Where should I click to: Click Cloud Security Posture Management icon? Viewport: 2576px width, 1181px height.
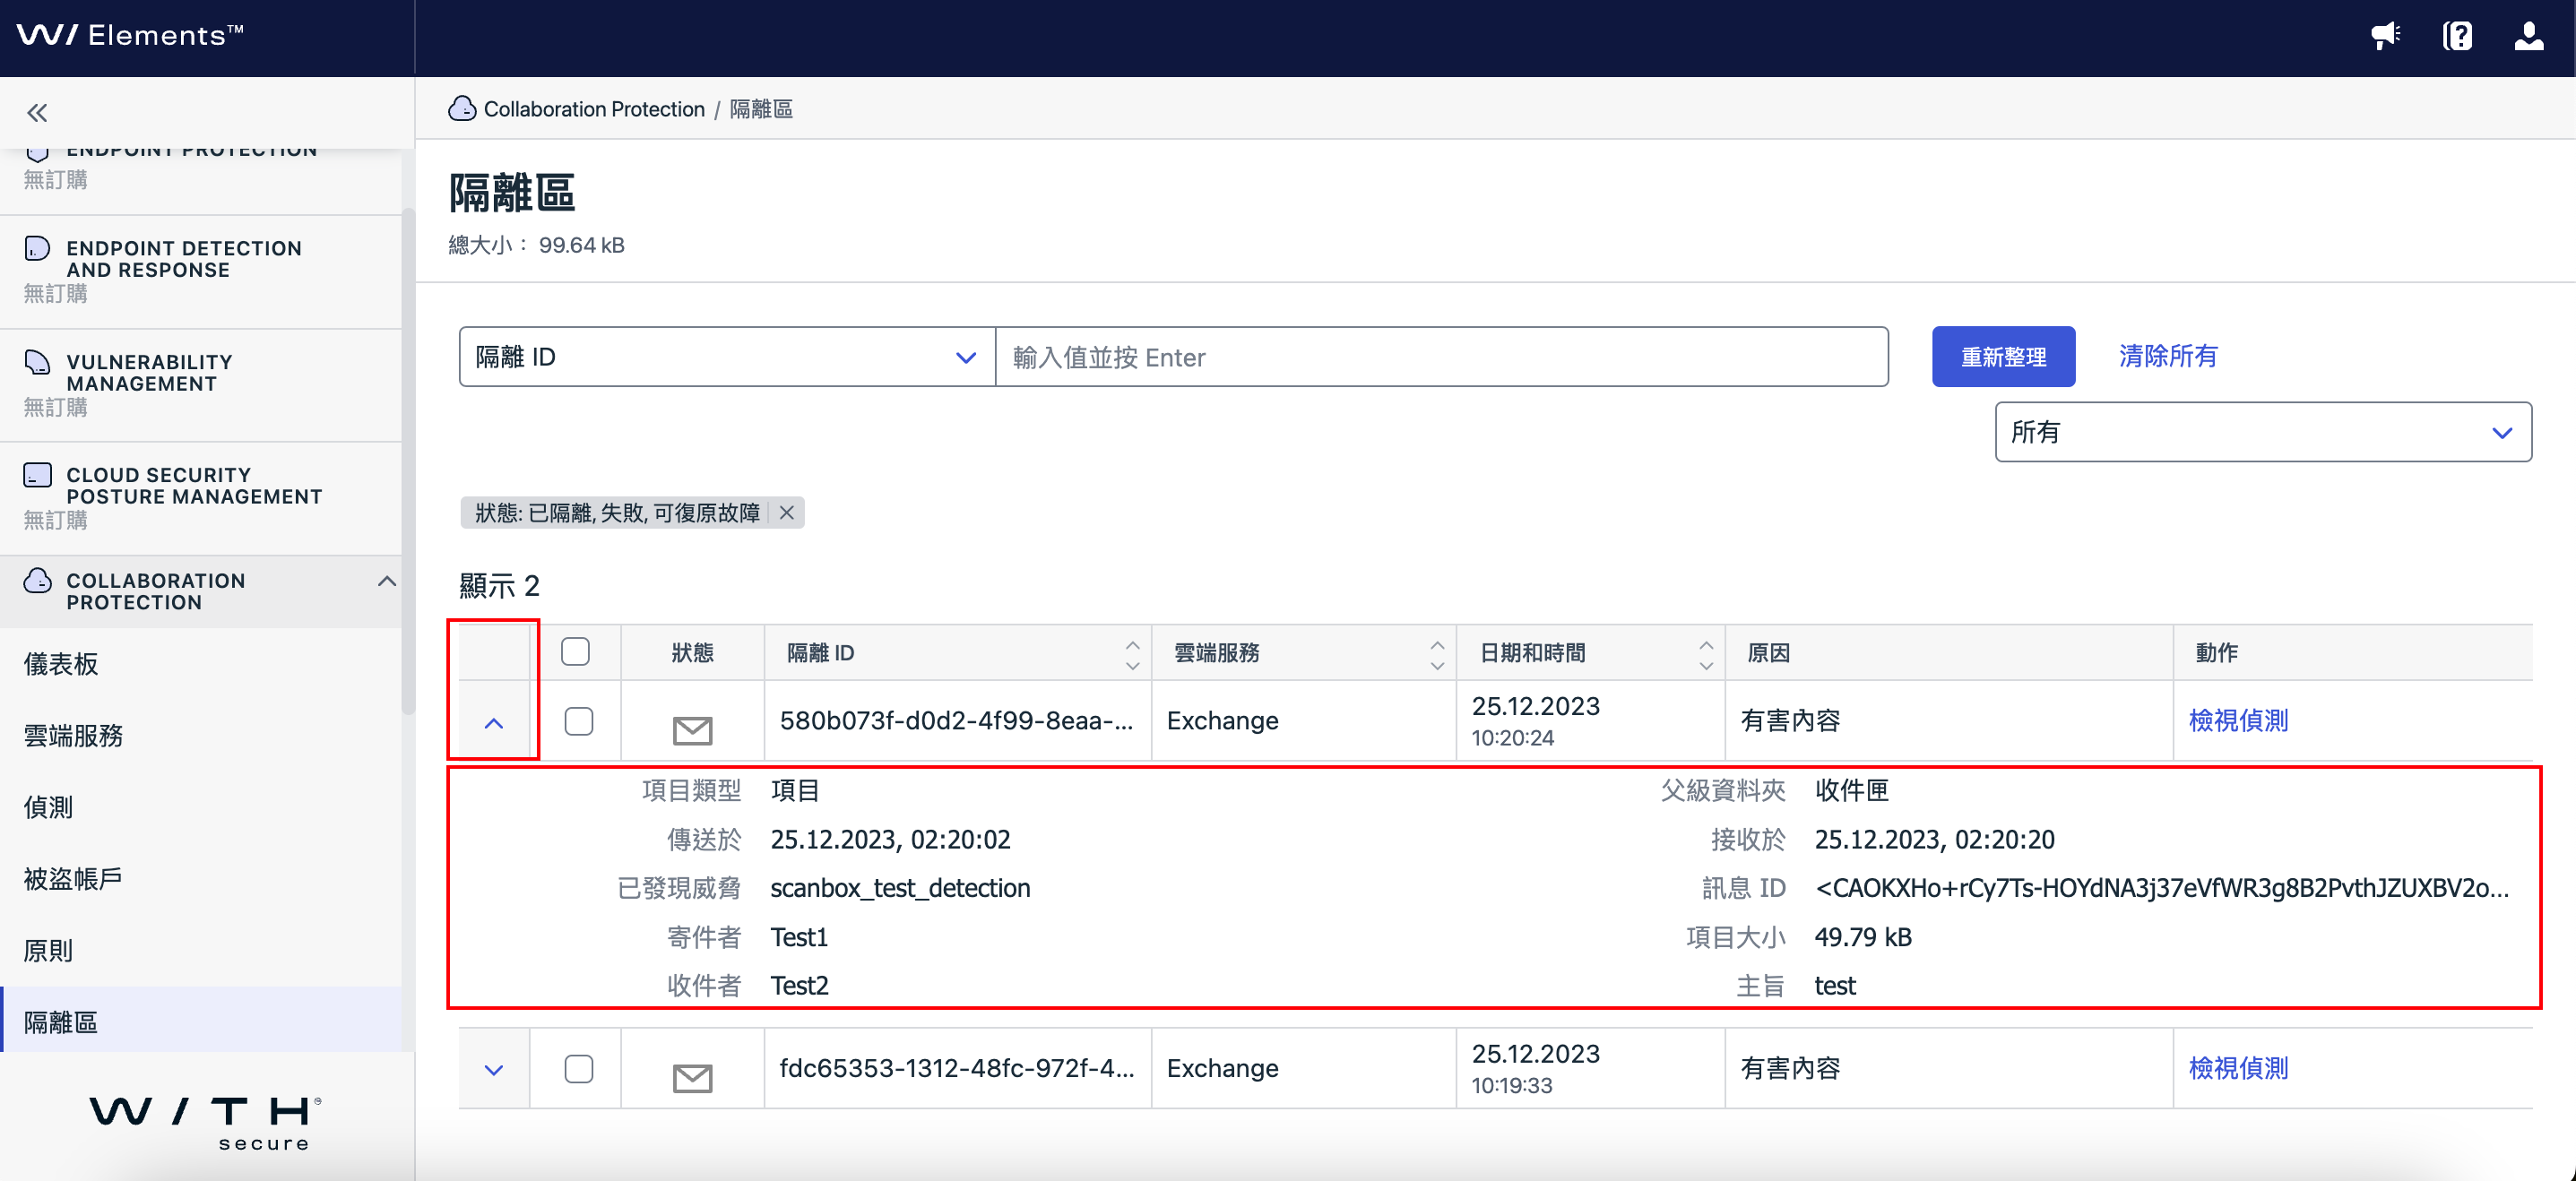(x=37, y=475)
